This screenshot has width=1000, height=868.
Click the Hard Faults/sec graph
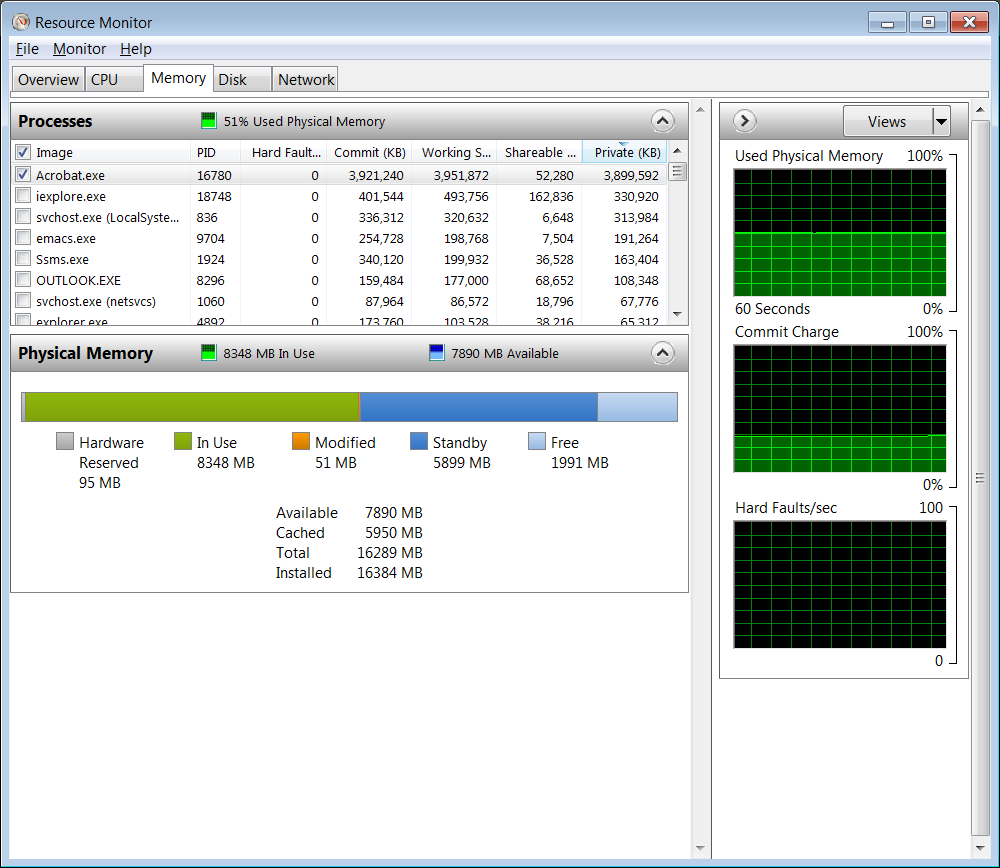coord(840,584)
